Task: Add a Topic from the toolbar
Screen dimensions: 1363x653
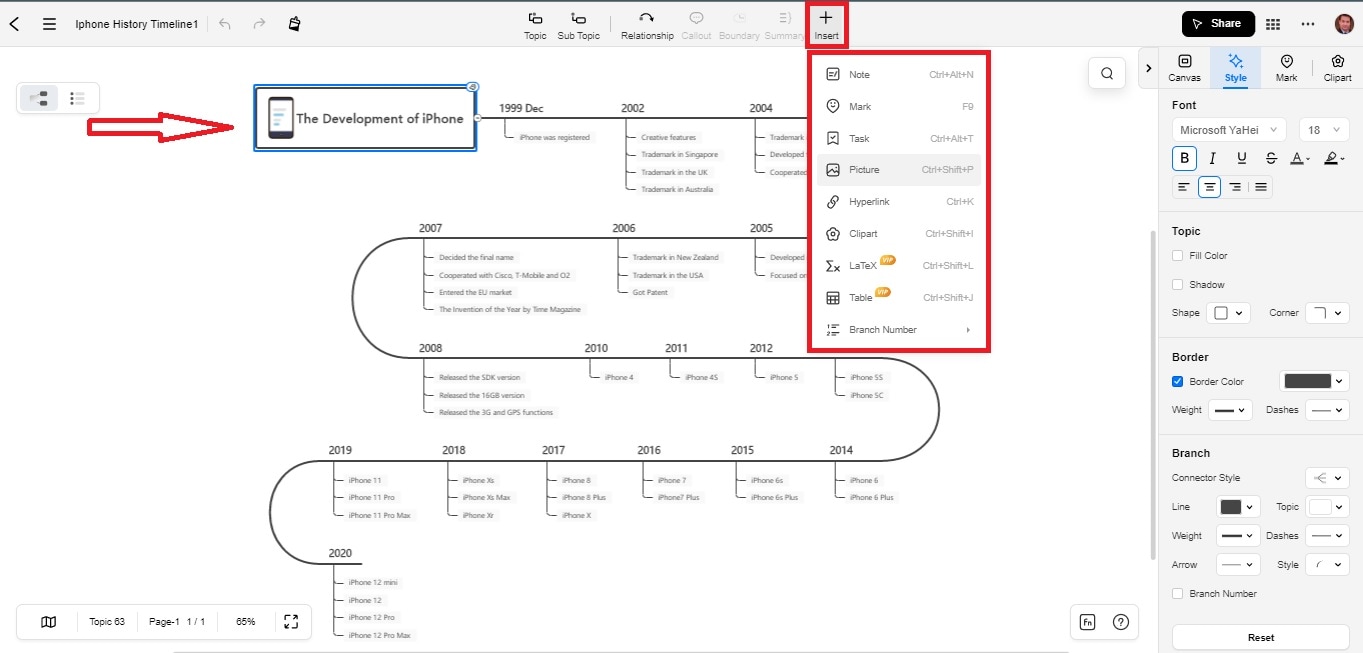Action: click(535, 26)
